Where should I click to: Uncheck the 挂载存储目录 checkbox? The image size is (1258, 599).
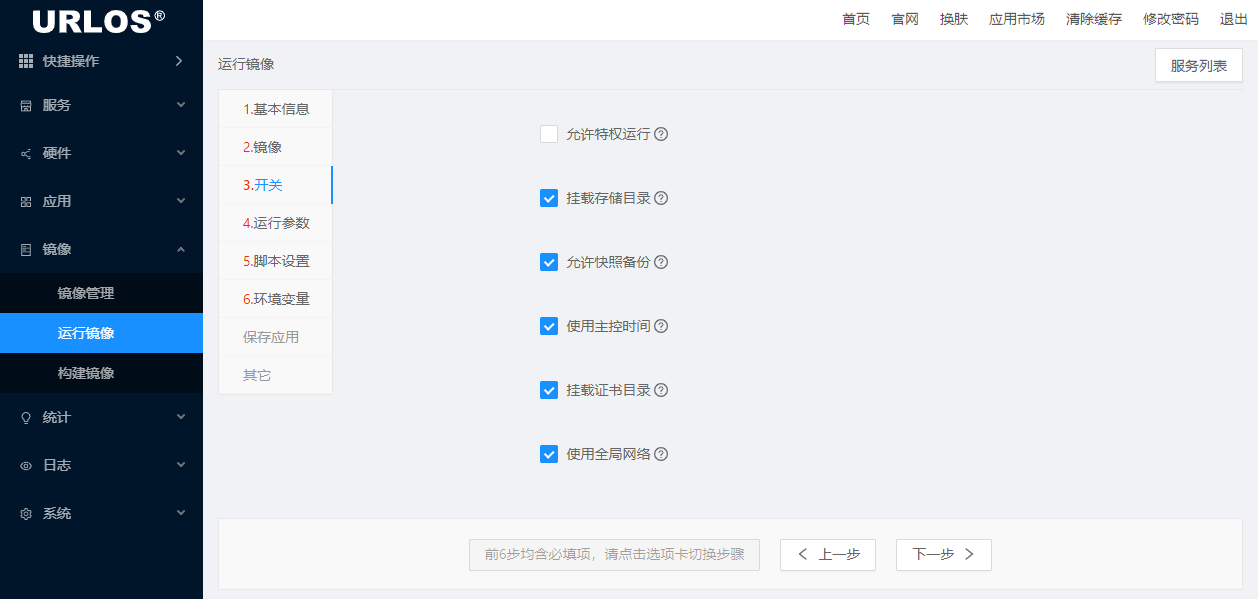coord(549,198)
